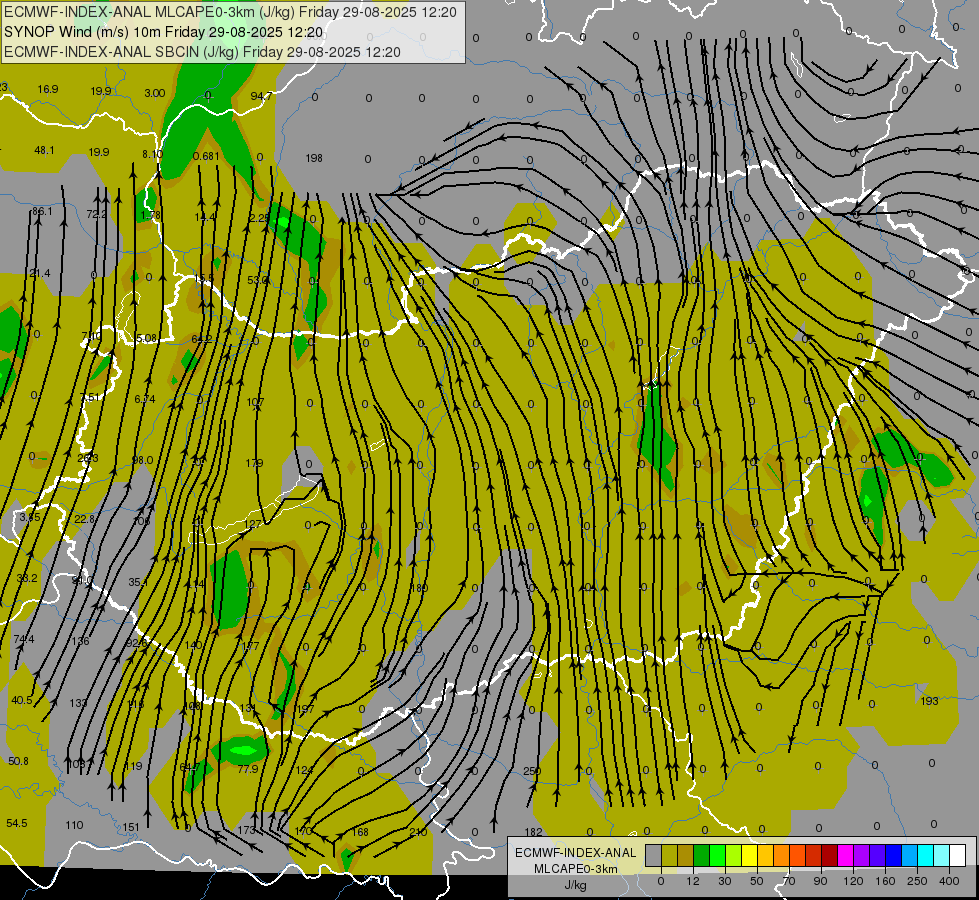The width and height of the screenshot is (979, 900).
Task: Click the legend tick label 120
Action: 854,881
